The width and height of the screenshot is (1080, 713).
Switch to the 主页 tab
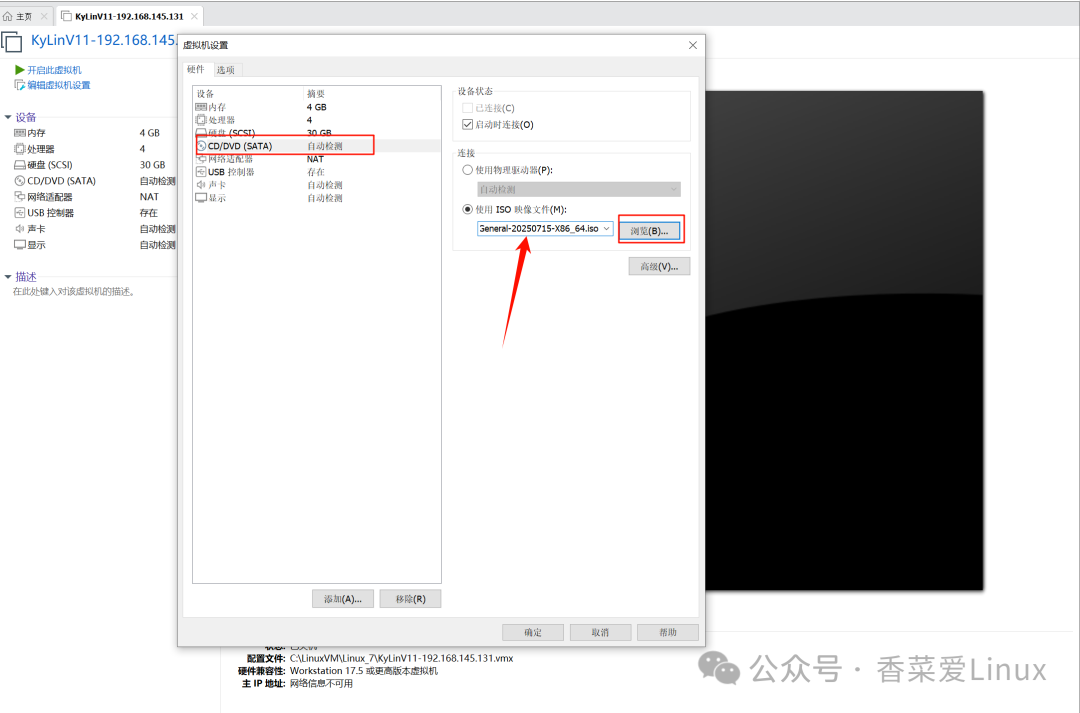pos(24,16)
